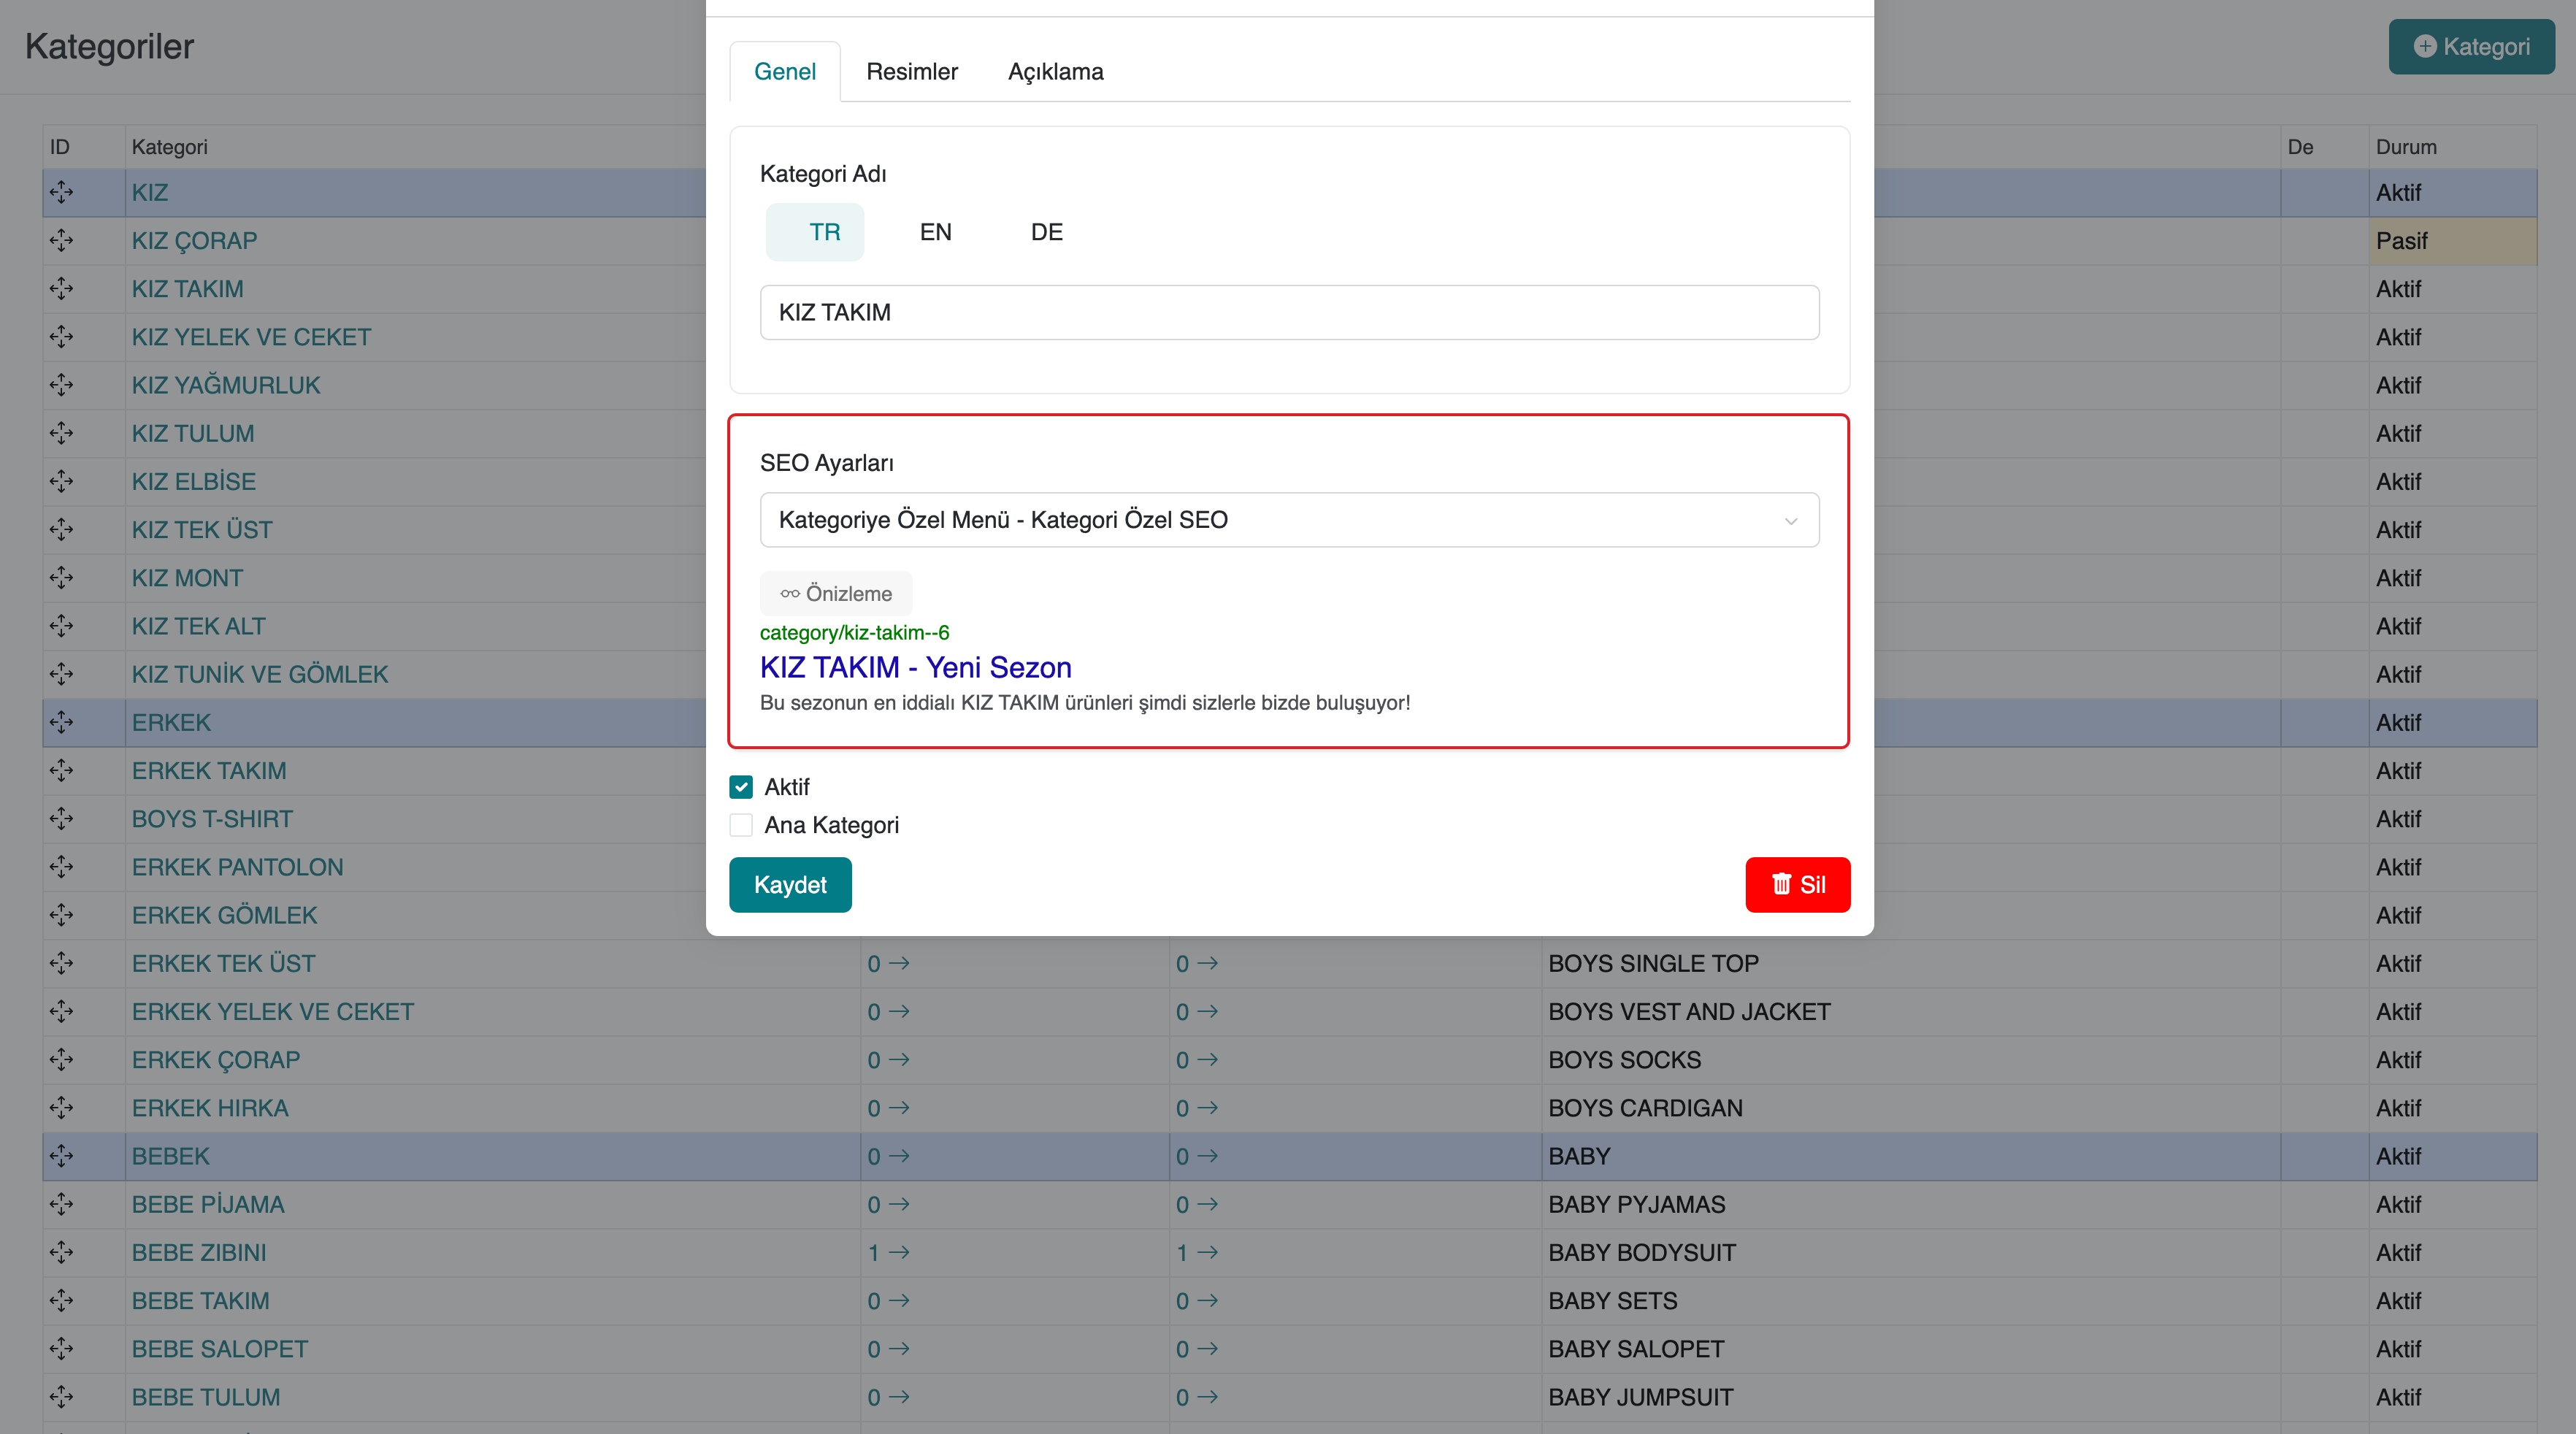
Task: Click move icon for the BEBEK row
Action: pos(61,1156)
